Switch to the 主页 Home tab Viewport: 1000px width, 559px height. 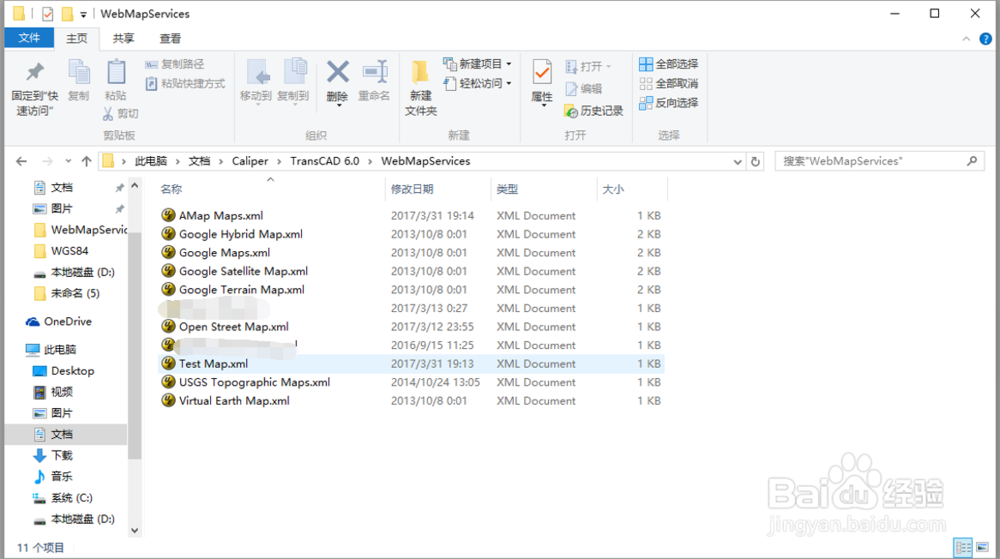pyautogui.click(x=77, y=38)
